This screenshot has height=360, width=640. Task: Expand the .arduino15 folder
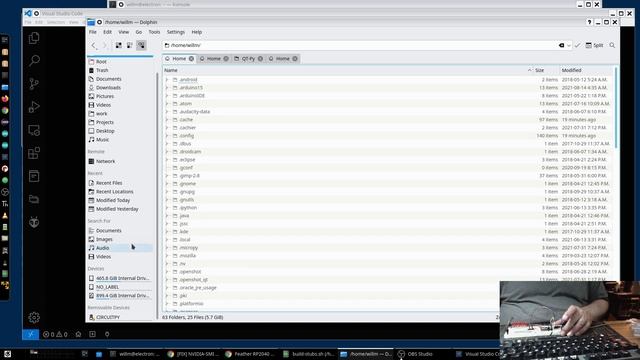click(167, 88)
